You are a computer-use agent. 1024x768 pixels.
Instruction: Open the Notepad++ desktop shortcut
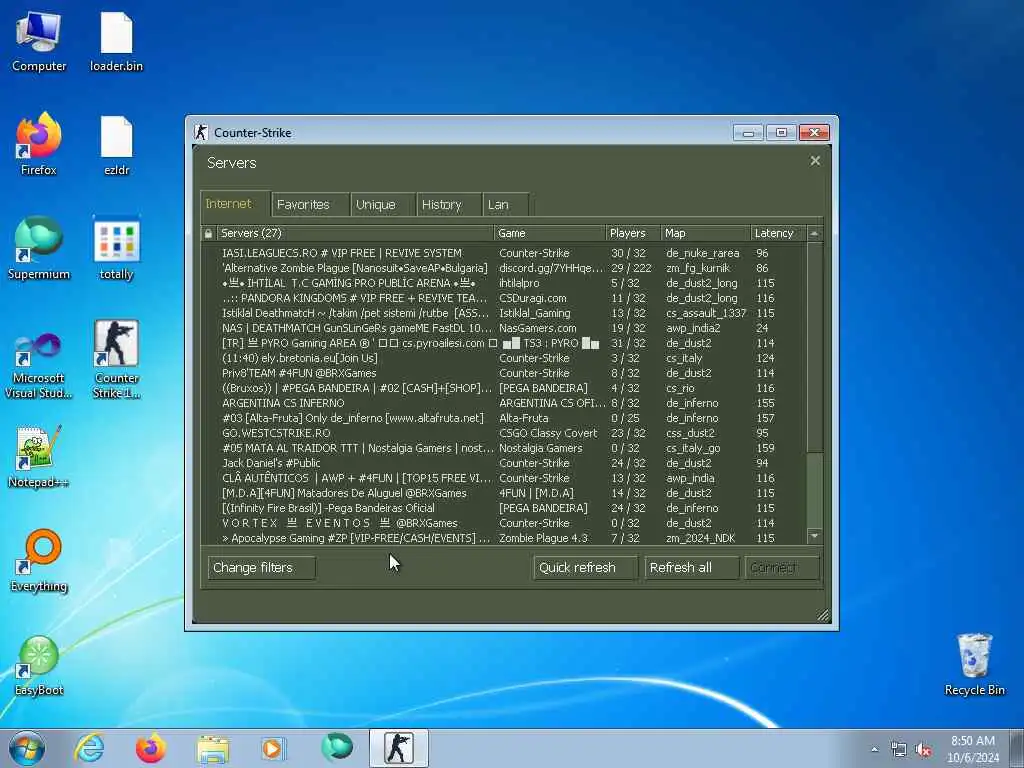coord(39,457)
